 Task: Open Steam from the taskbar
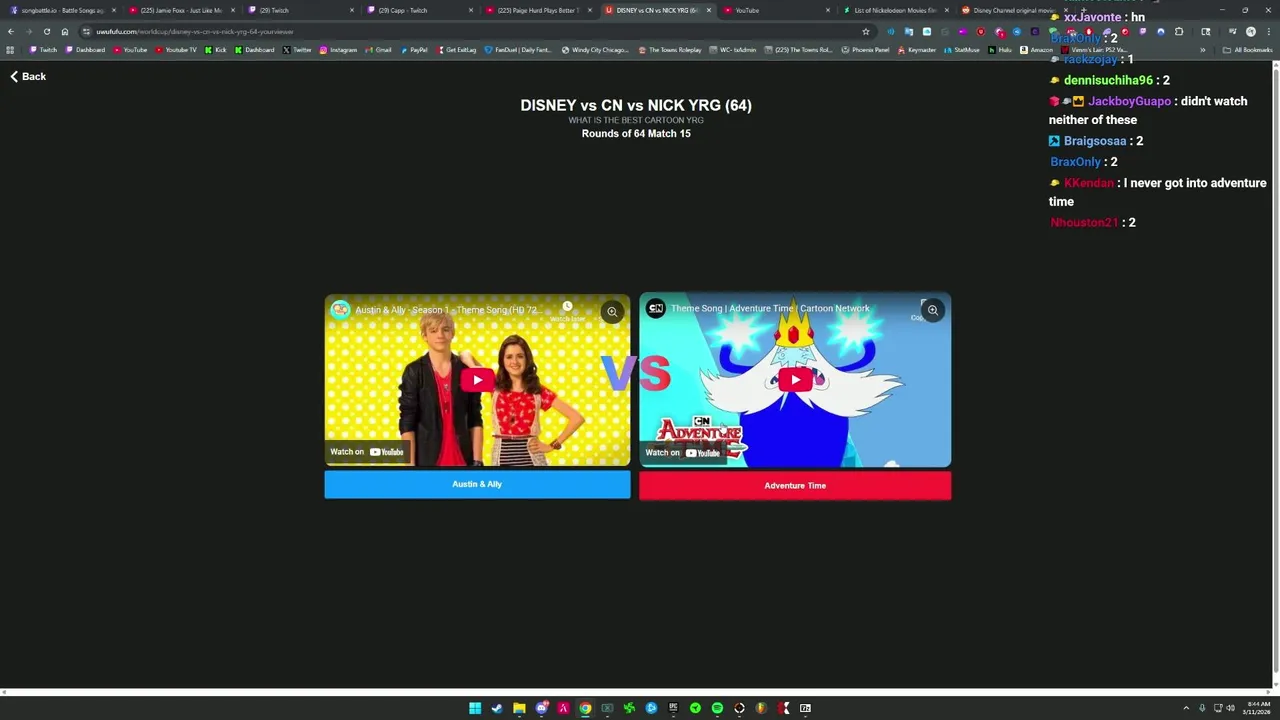click(x=497, y=708)
